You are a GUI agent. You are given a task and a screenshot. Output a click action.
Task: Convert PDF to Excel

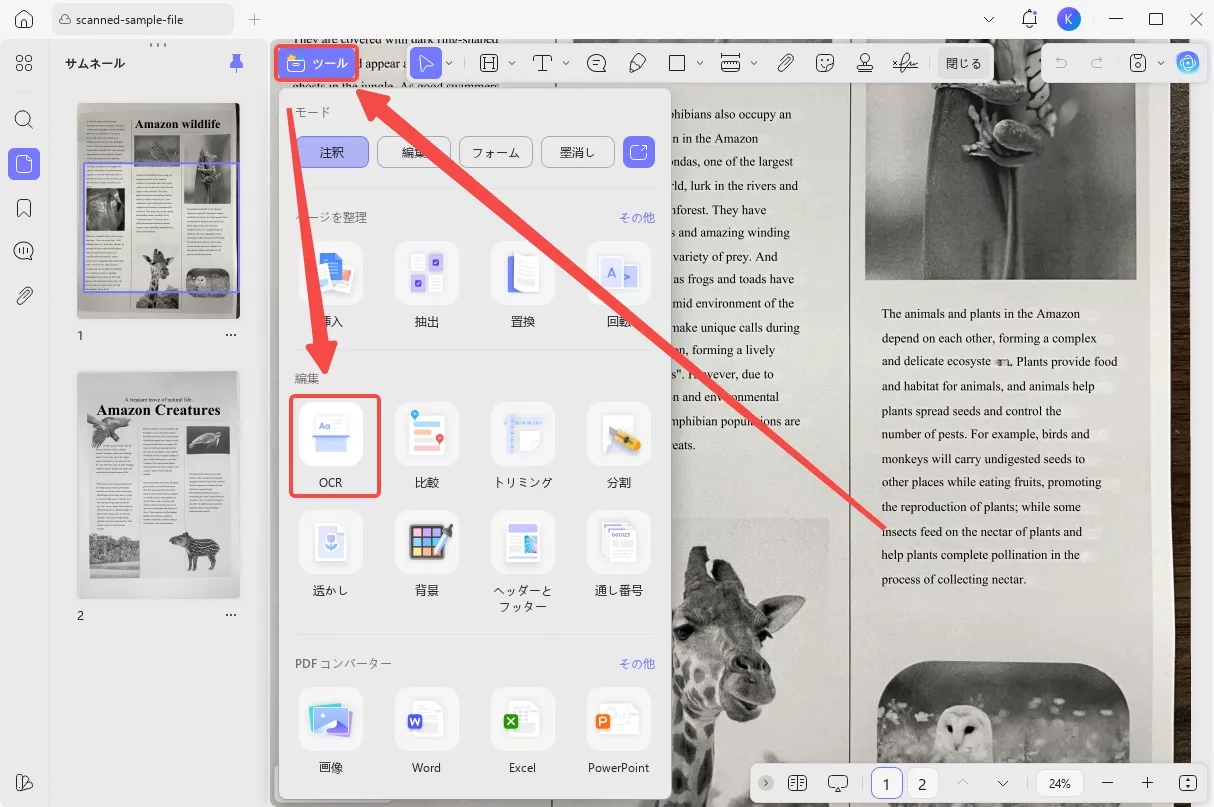(x=523, y=732)
